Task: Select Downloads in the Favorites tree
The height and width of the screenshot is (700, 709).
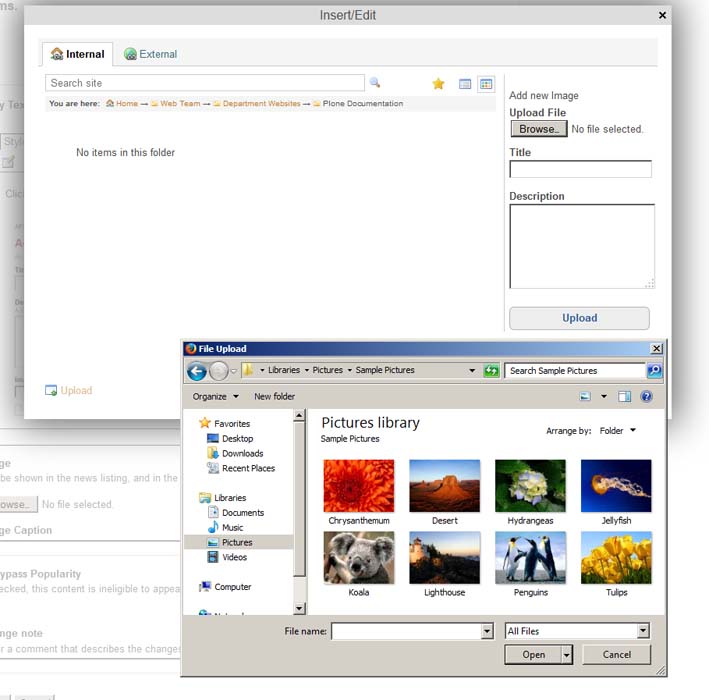Action: (242, 453)
